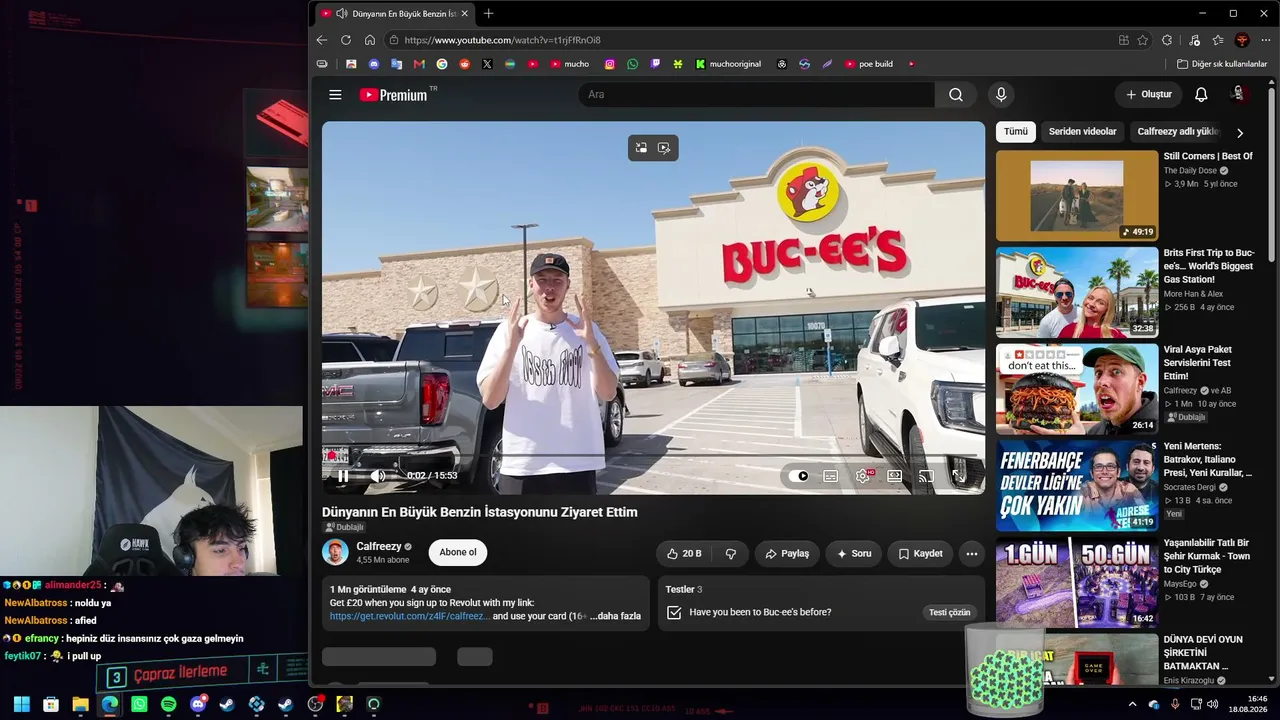Open the Diğer sık kullanılanlar folder
Image resolution: width=1280 pixels, height=720 pixels.
click(1222, 64)
